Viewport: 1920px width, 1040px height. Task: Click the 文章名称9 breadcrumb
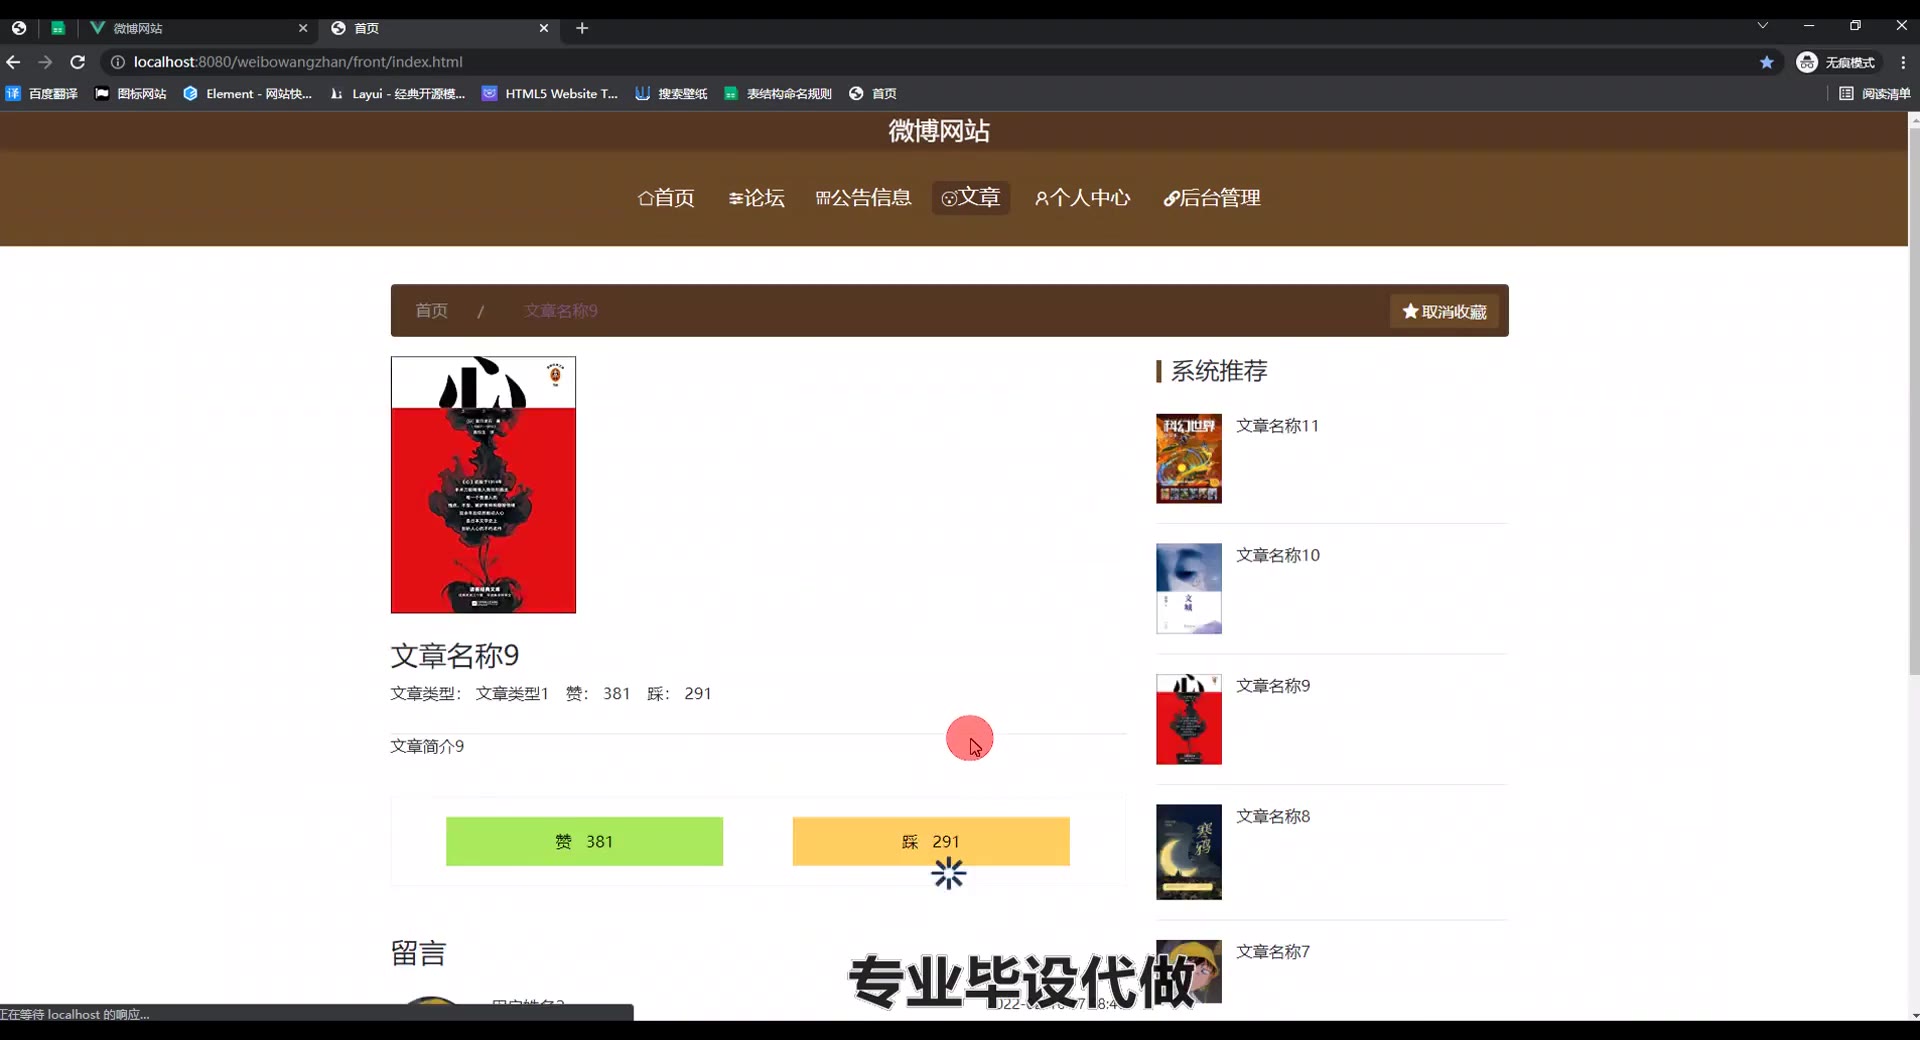click(561, 311)
